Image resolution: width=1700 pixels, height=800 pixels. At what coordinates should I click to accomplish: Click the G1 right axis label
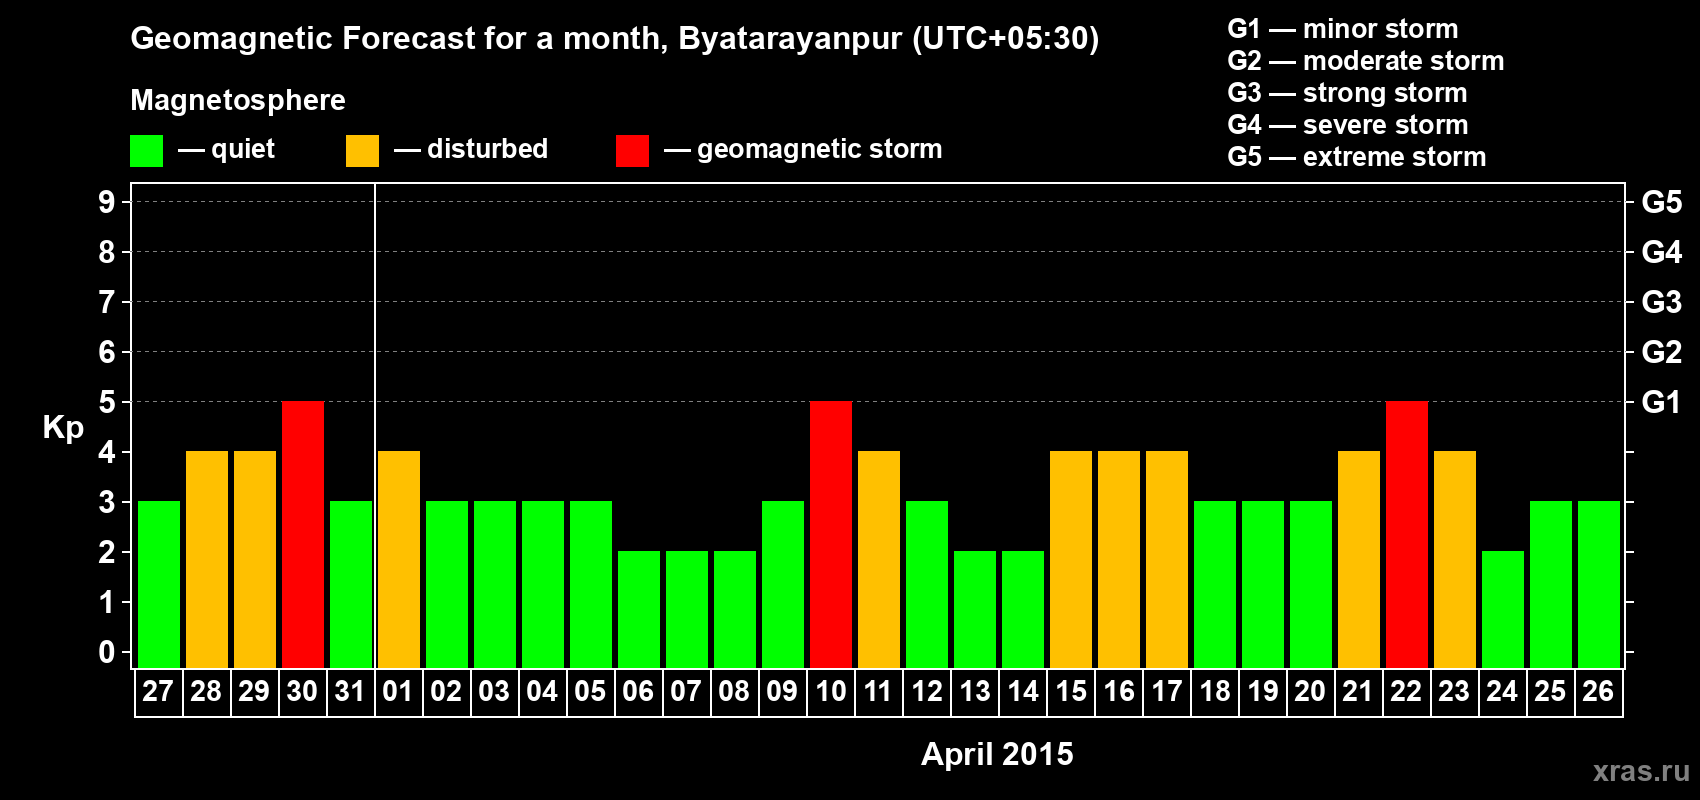point(1661,402)
